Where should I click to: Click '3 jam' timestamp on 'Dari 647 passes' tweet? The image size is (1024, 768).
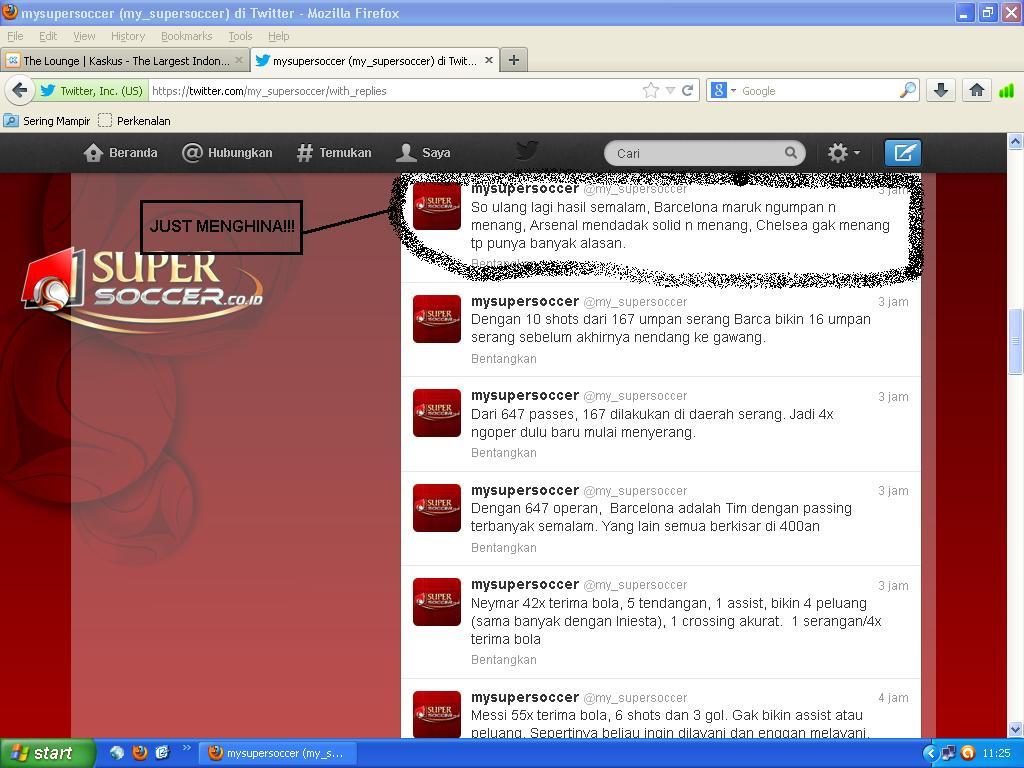pyautogui.click(x=893, y=396)
